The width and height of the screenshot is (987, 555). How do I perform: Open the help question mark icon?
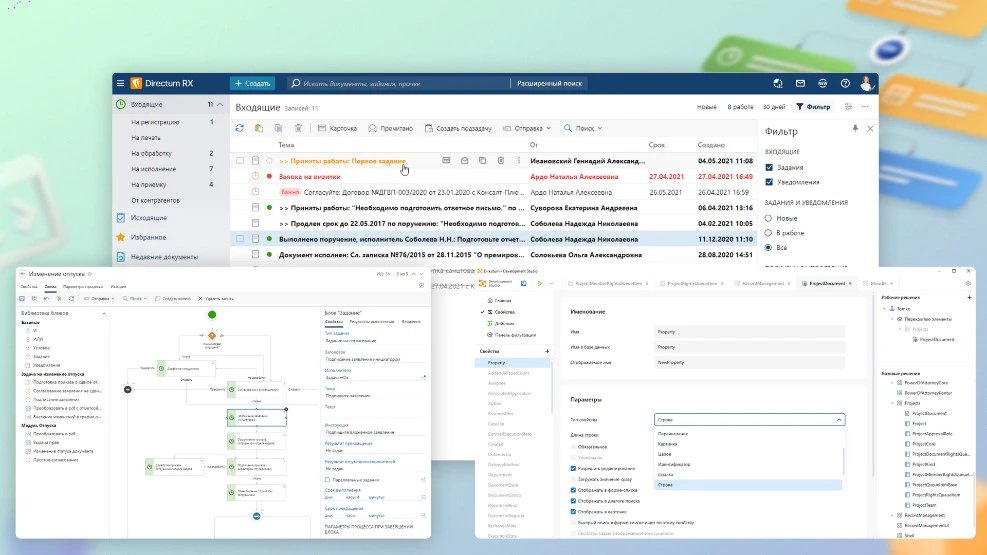845,83
